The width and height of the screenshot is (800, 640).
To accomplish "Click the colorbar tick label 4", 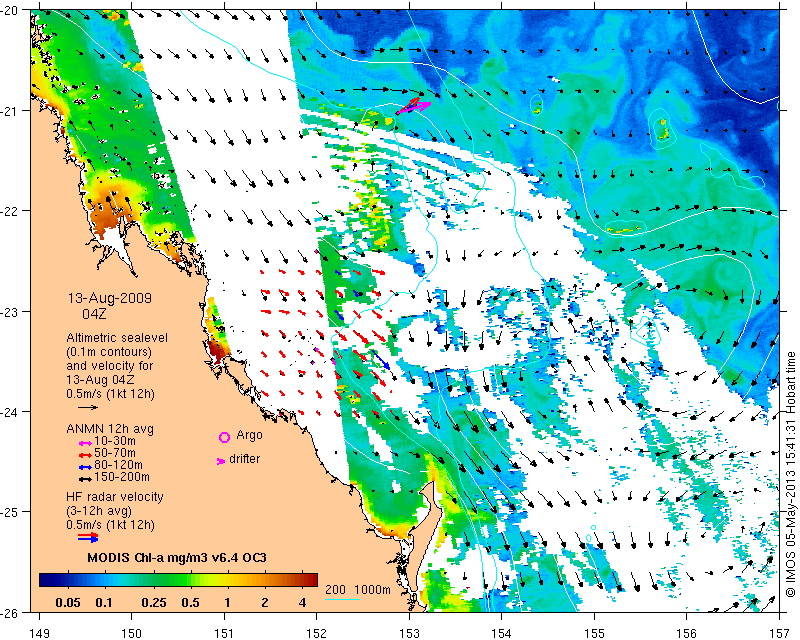I will [303, 603].
